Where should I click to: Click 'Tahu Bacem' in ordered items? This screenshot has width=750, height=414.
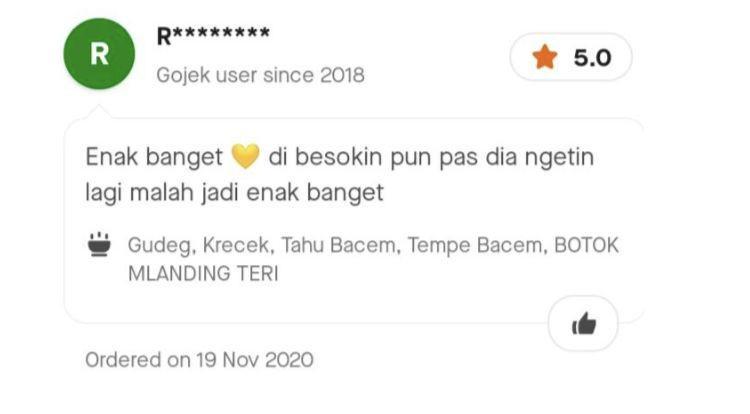pos(340,245)
